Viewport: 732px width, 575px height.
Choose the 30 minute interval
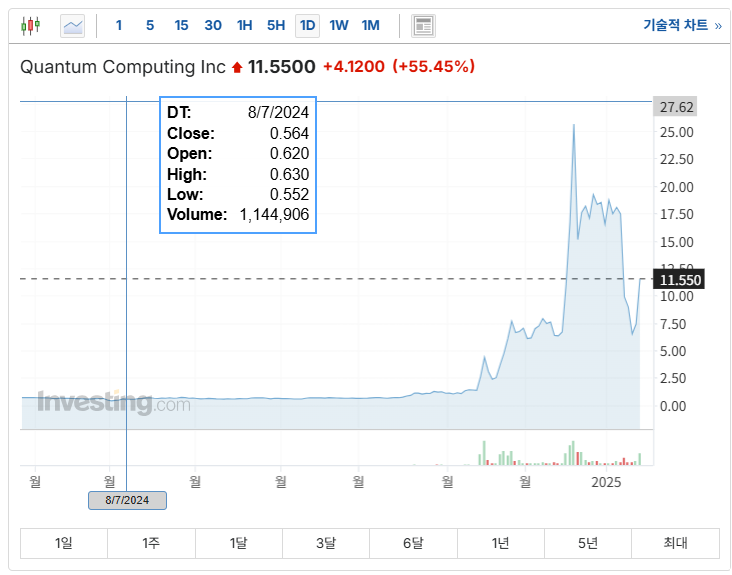click(x=213, y=25)
